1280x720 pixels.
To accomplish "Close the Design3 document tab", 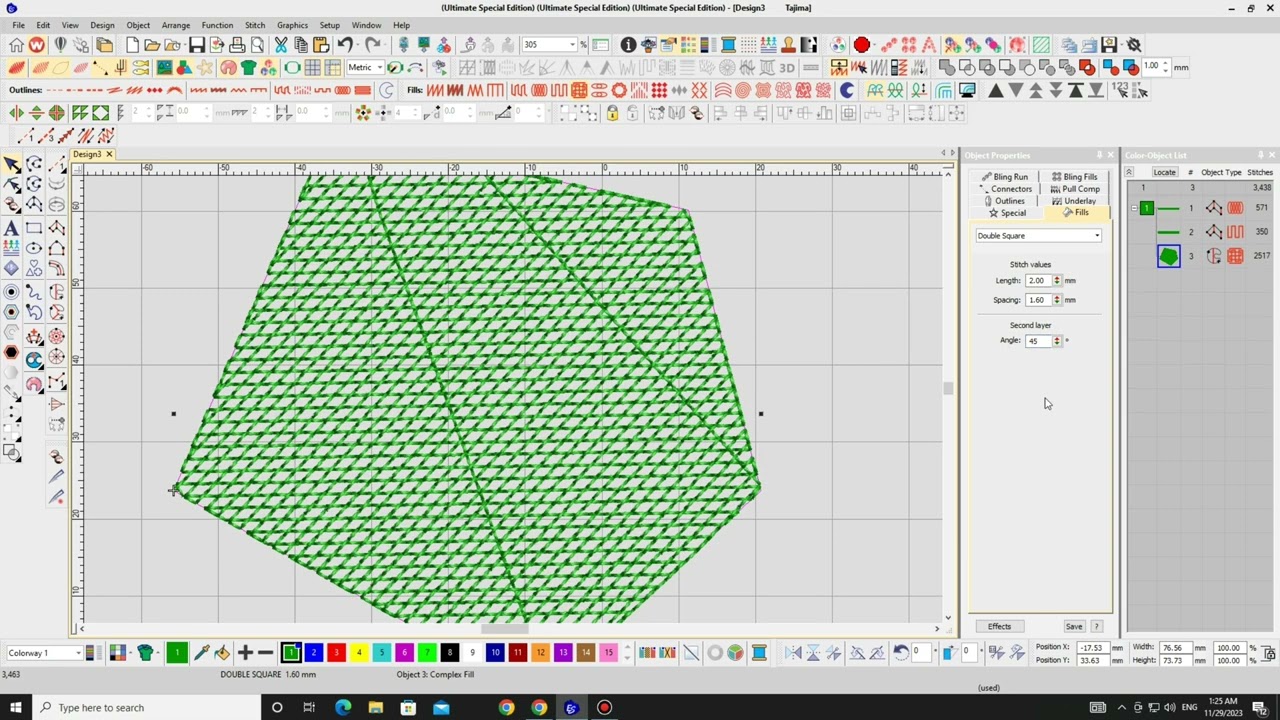I will 109,155.
